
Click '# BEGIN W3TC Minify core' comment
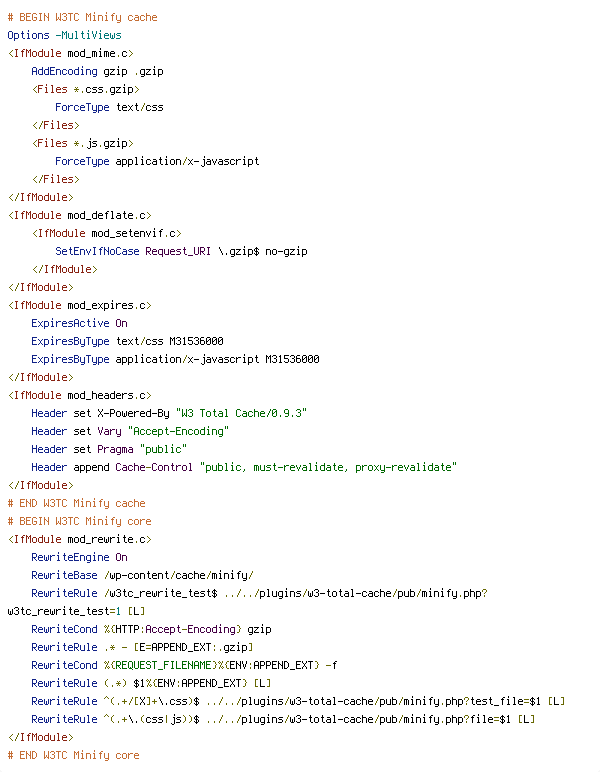(79, 521)
